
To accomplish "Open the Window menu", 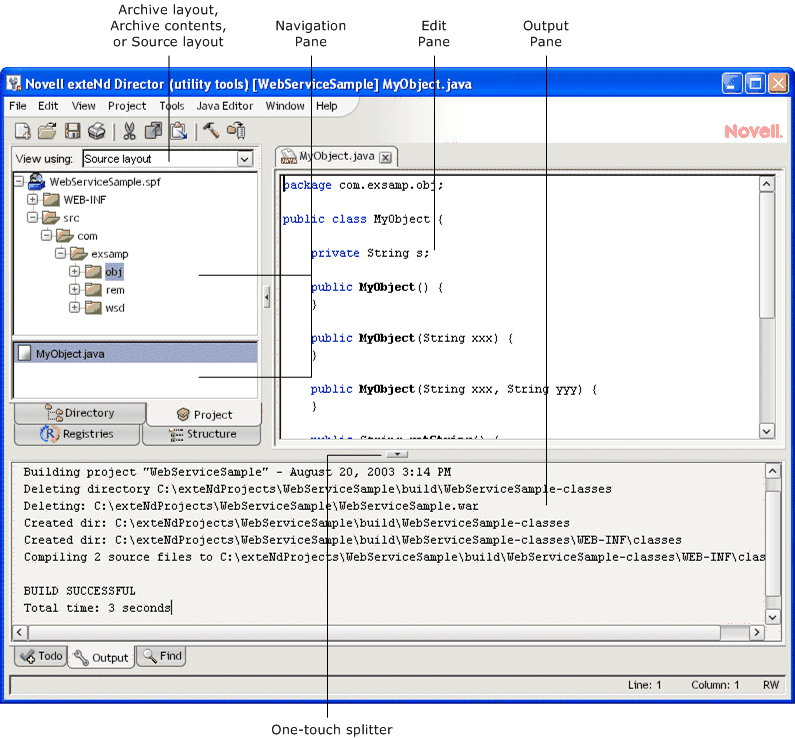I will (x=285, y=106).
